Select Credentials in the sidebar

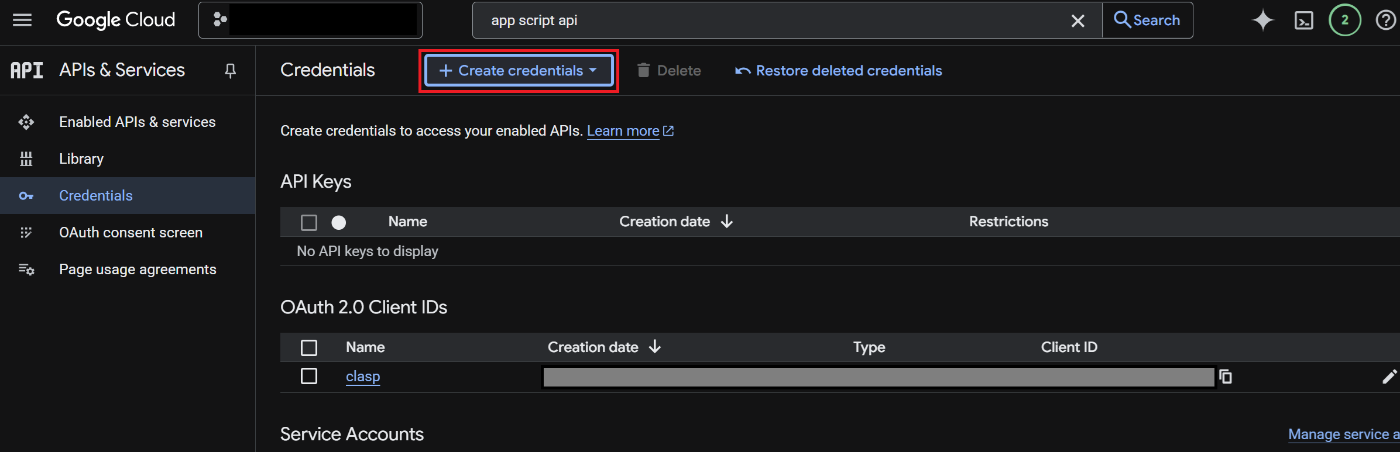click(96, 196)
